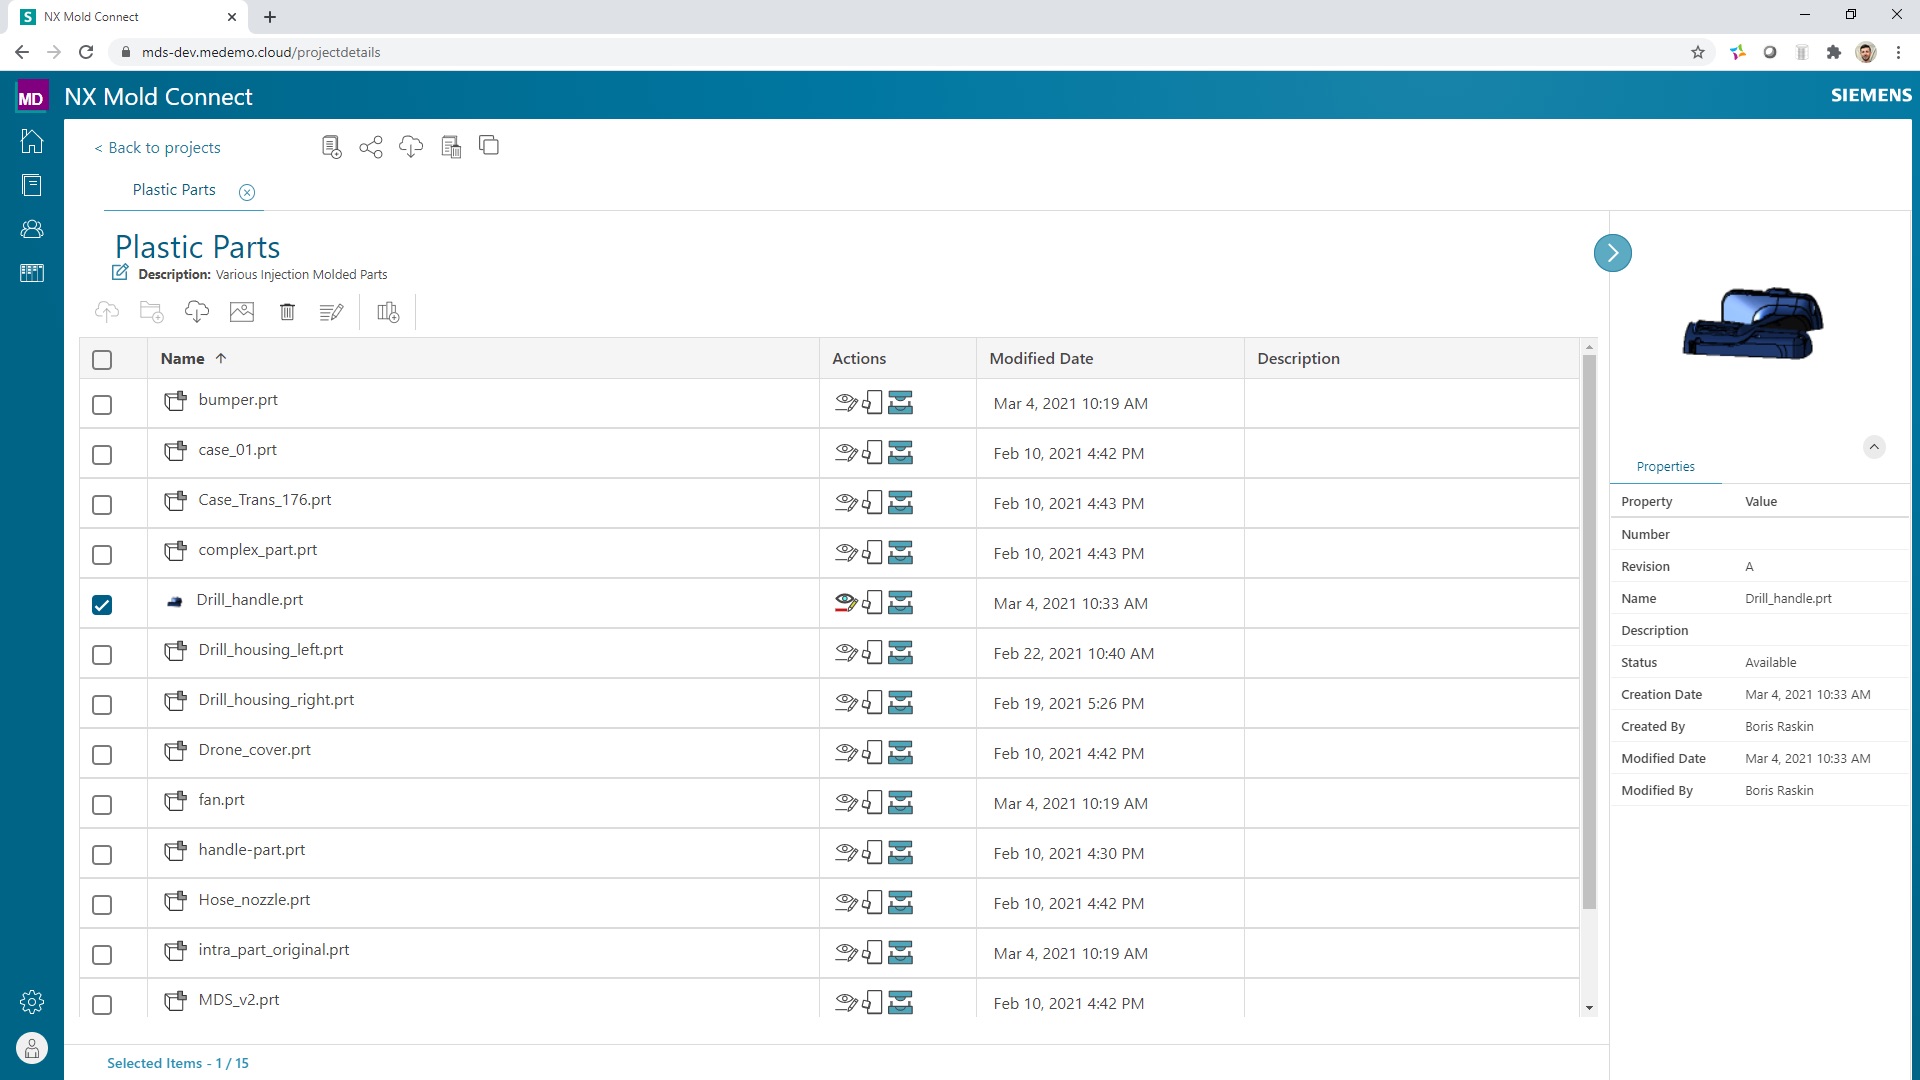Open intra_part_original.prt file name
Viewport: 1920px width, 1080px height.
tap(274, 950)
